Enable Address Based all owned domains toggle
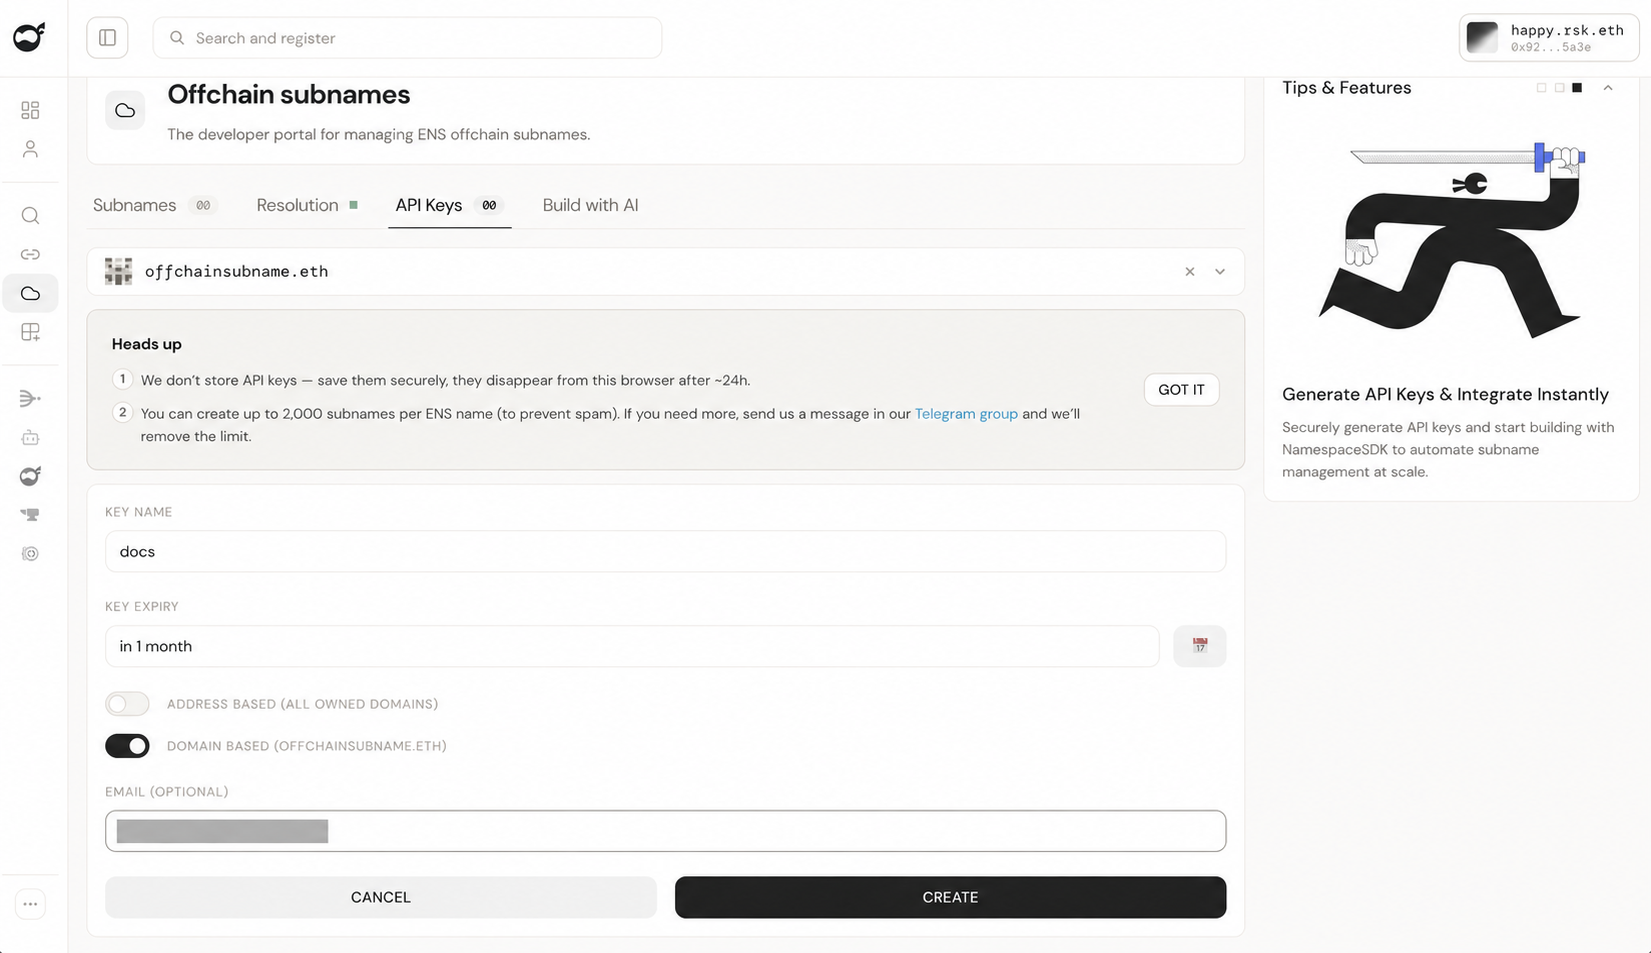This screenshot has width=1651, height=953. pos(127,704)
